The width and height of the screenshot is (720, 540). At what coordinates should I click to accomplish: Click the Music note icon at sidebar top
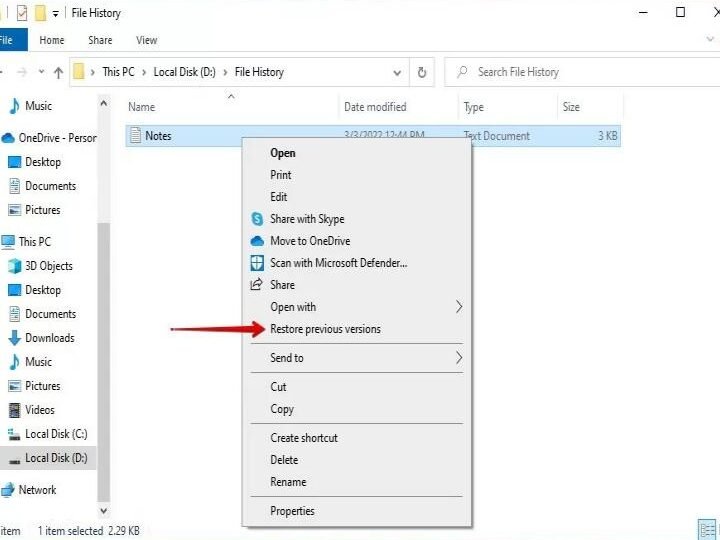pos(15,106)
